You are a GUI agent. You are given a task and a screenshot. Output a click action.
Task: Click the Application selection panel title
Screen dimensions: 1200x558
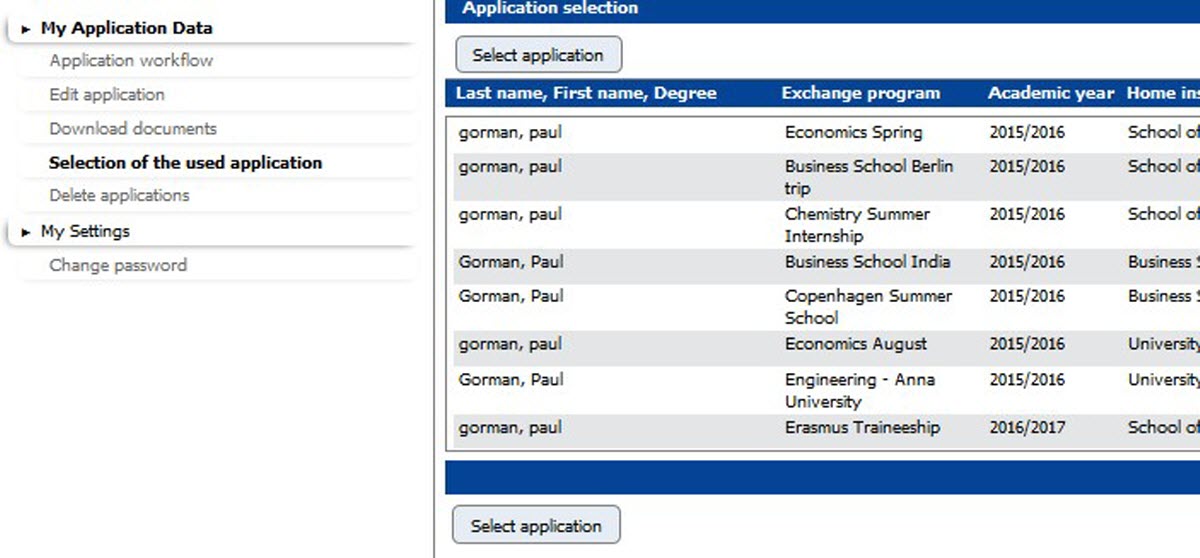click(x=550, y=8)
